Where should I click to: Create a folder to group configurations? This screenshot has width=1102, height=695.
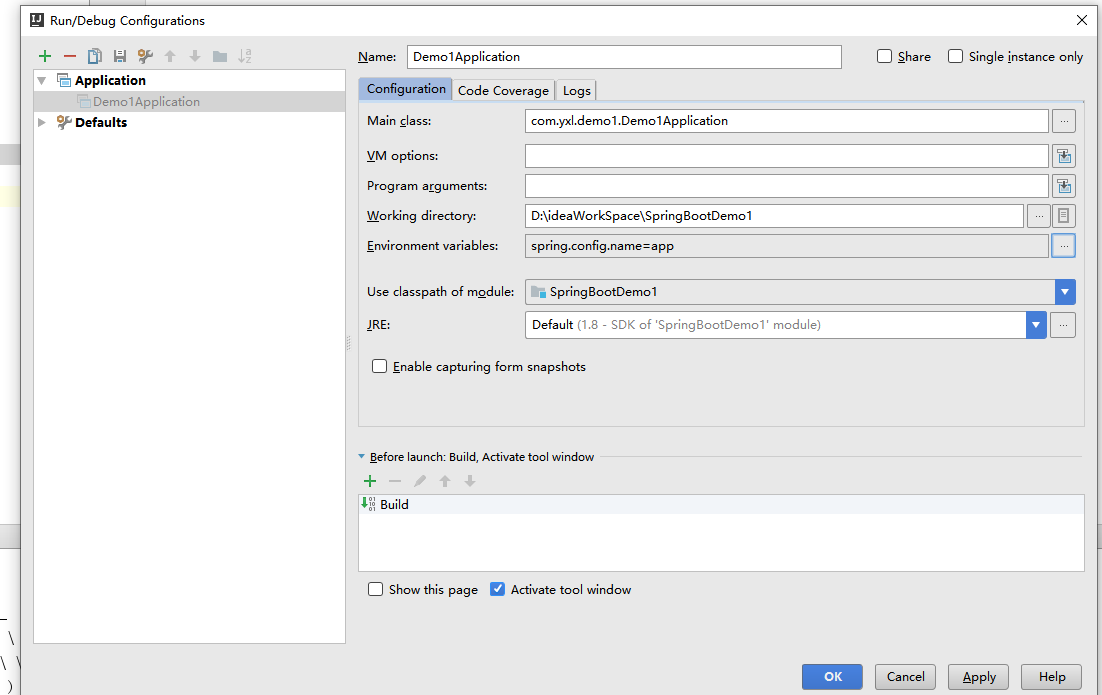(218, 56)
